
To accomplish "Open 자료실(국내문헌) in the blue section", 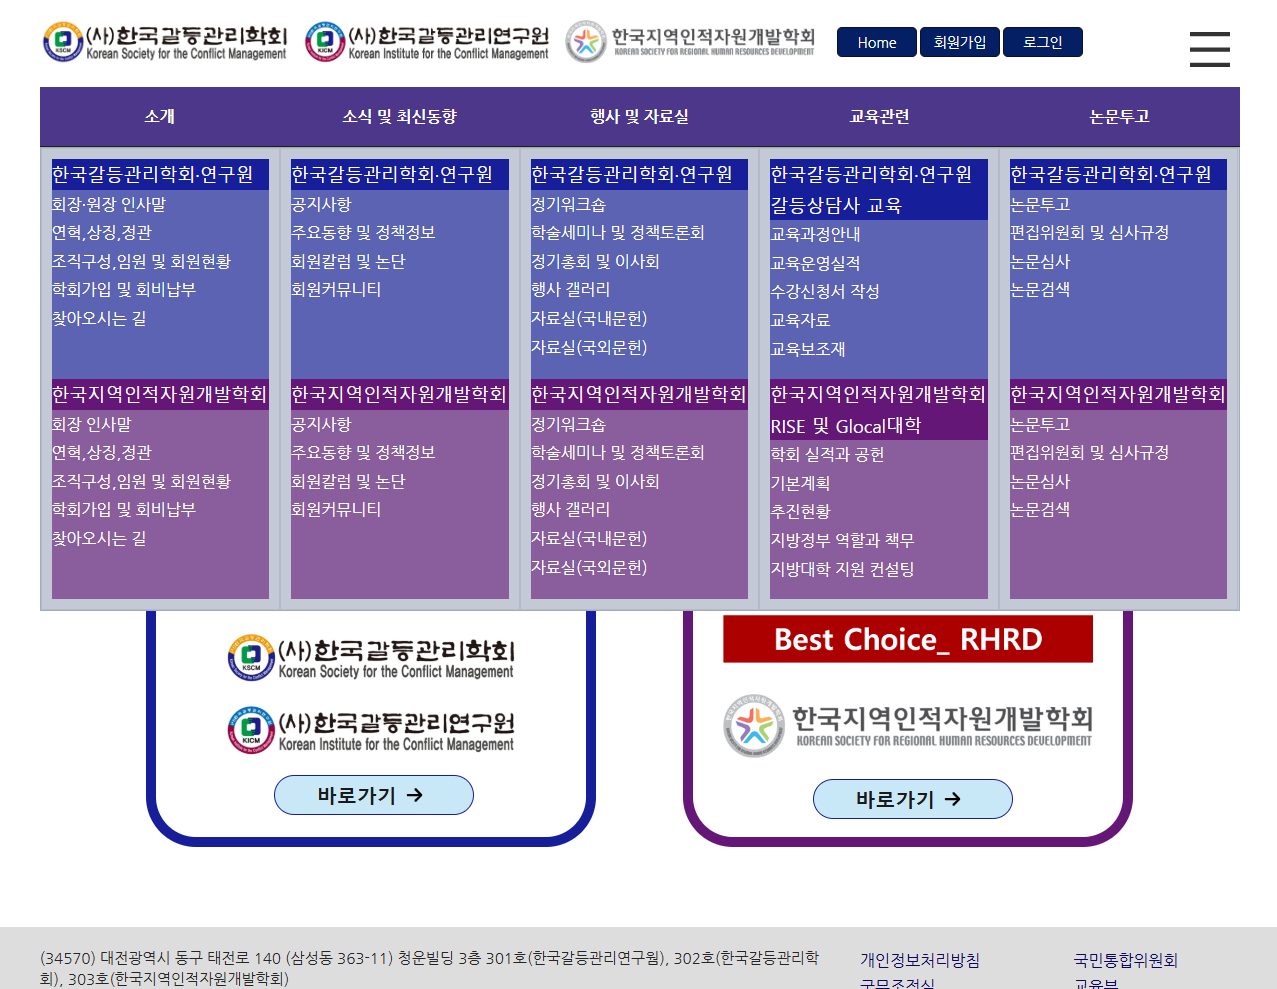I will [x=589, y=318].
